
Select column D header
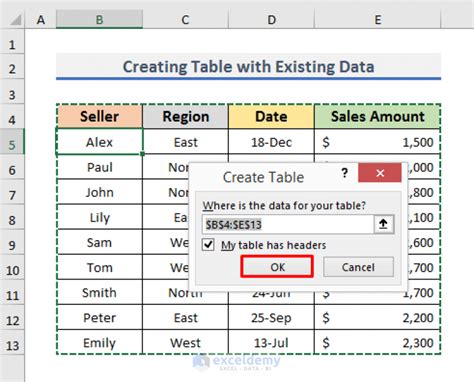(x=271, y=20)
